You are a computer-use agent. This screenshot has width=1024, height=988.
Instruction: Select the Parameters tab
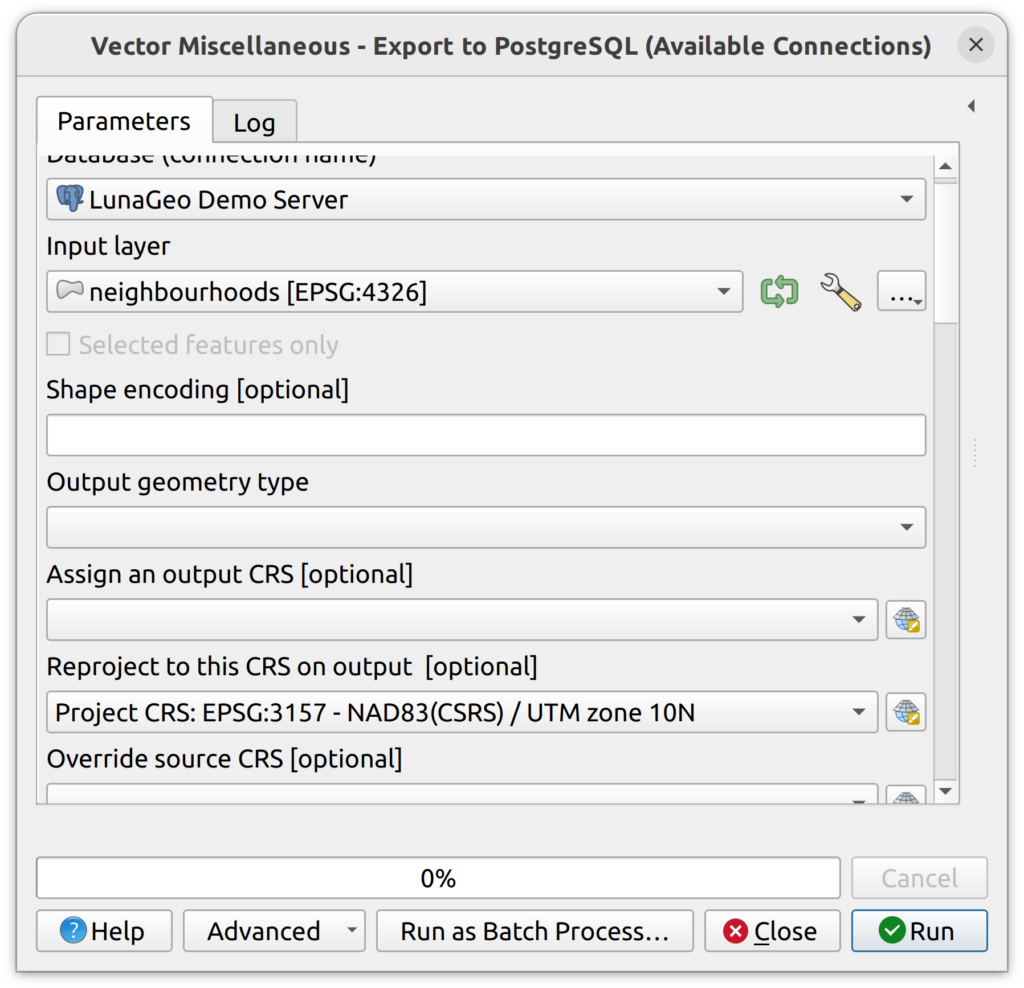pos(123,121)
